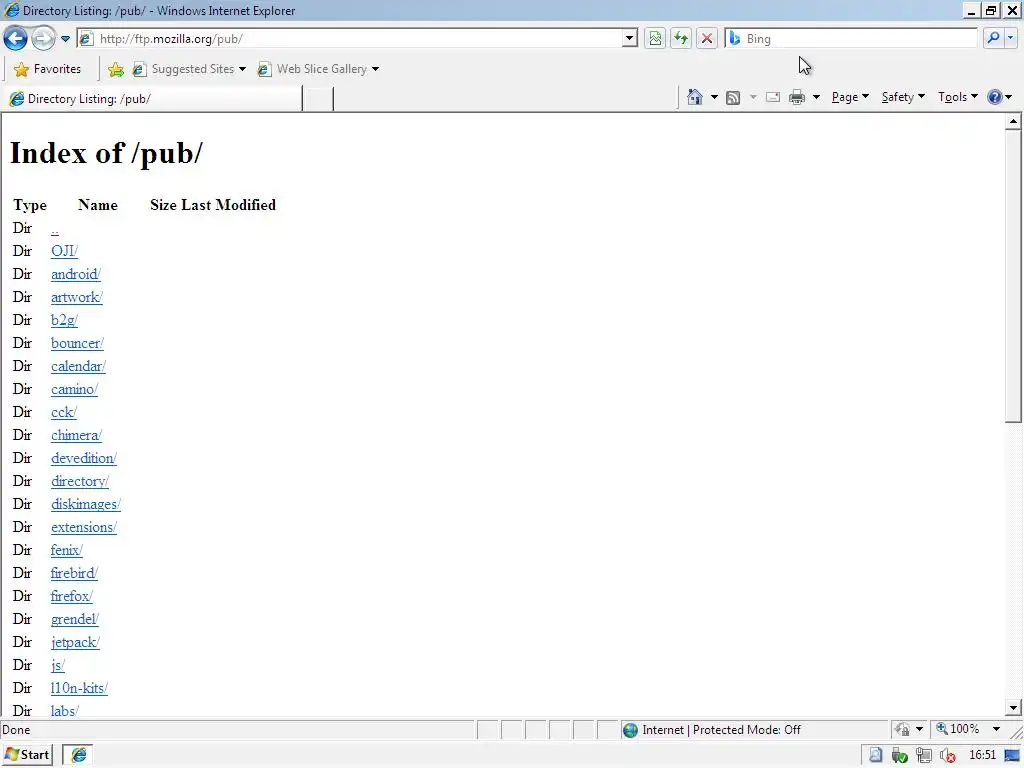Click the Show desktop tray icon
The height and width of the screenshot is (768, 1024).
pos(1012,756)
